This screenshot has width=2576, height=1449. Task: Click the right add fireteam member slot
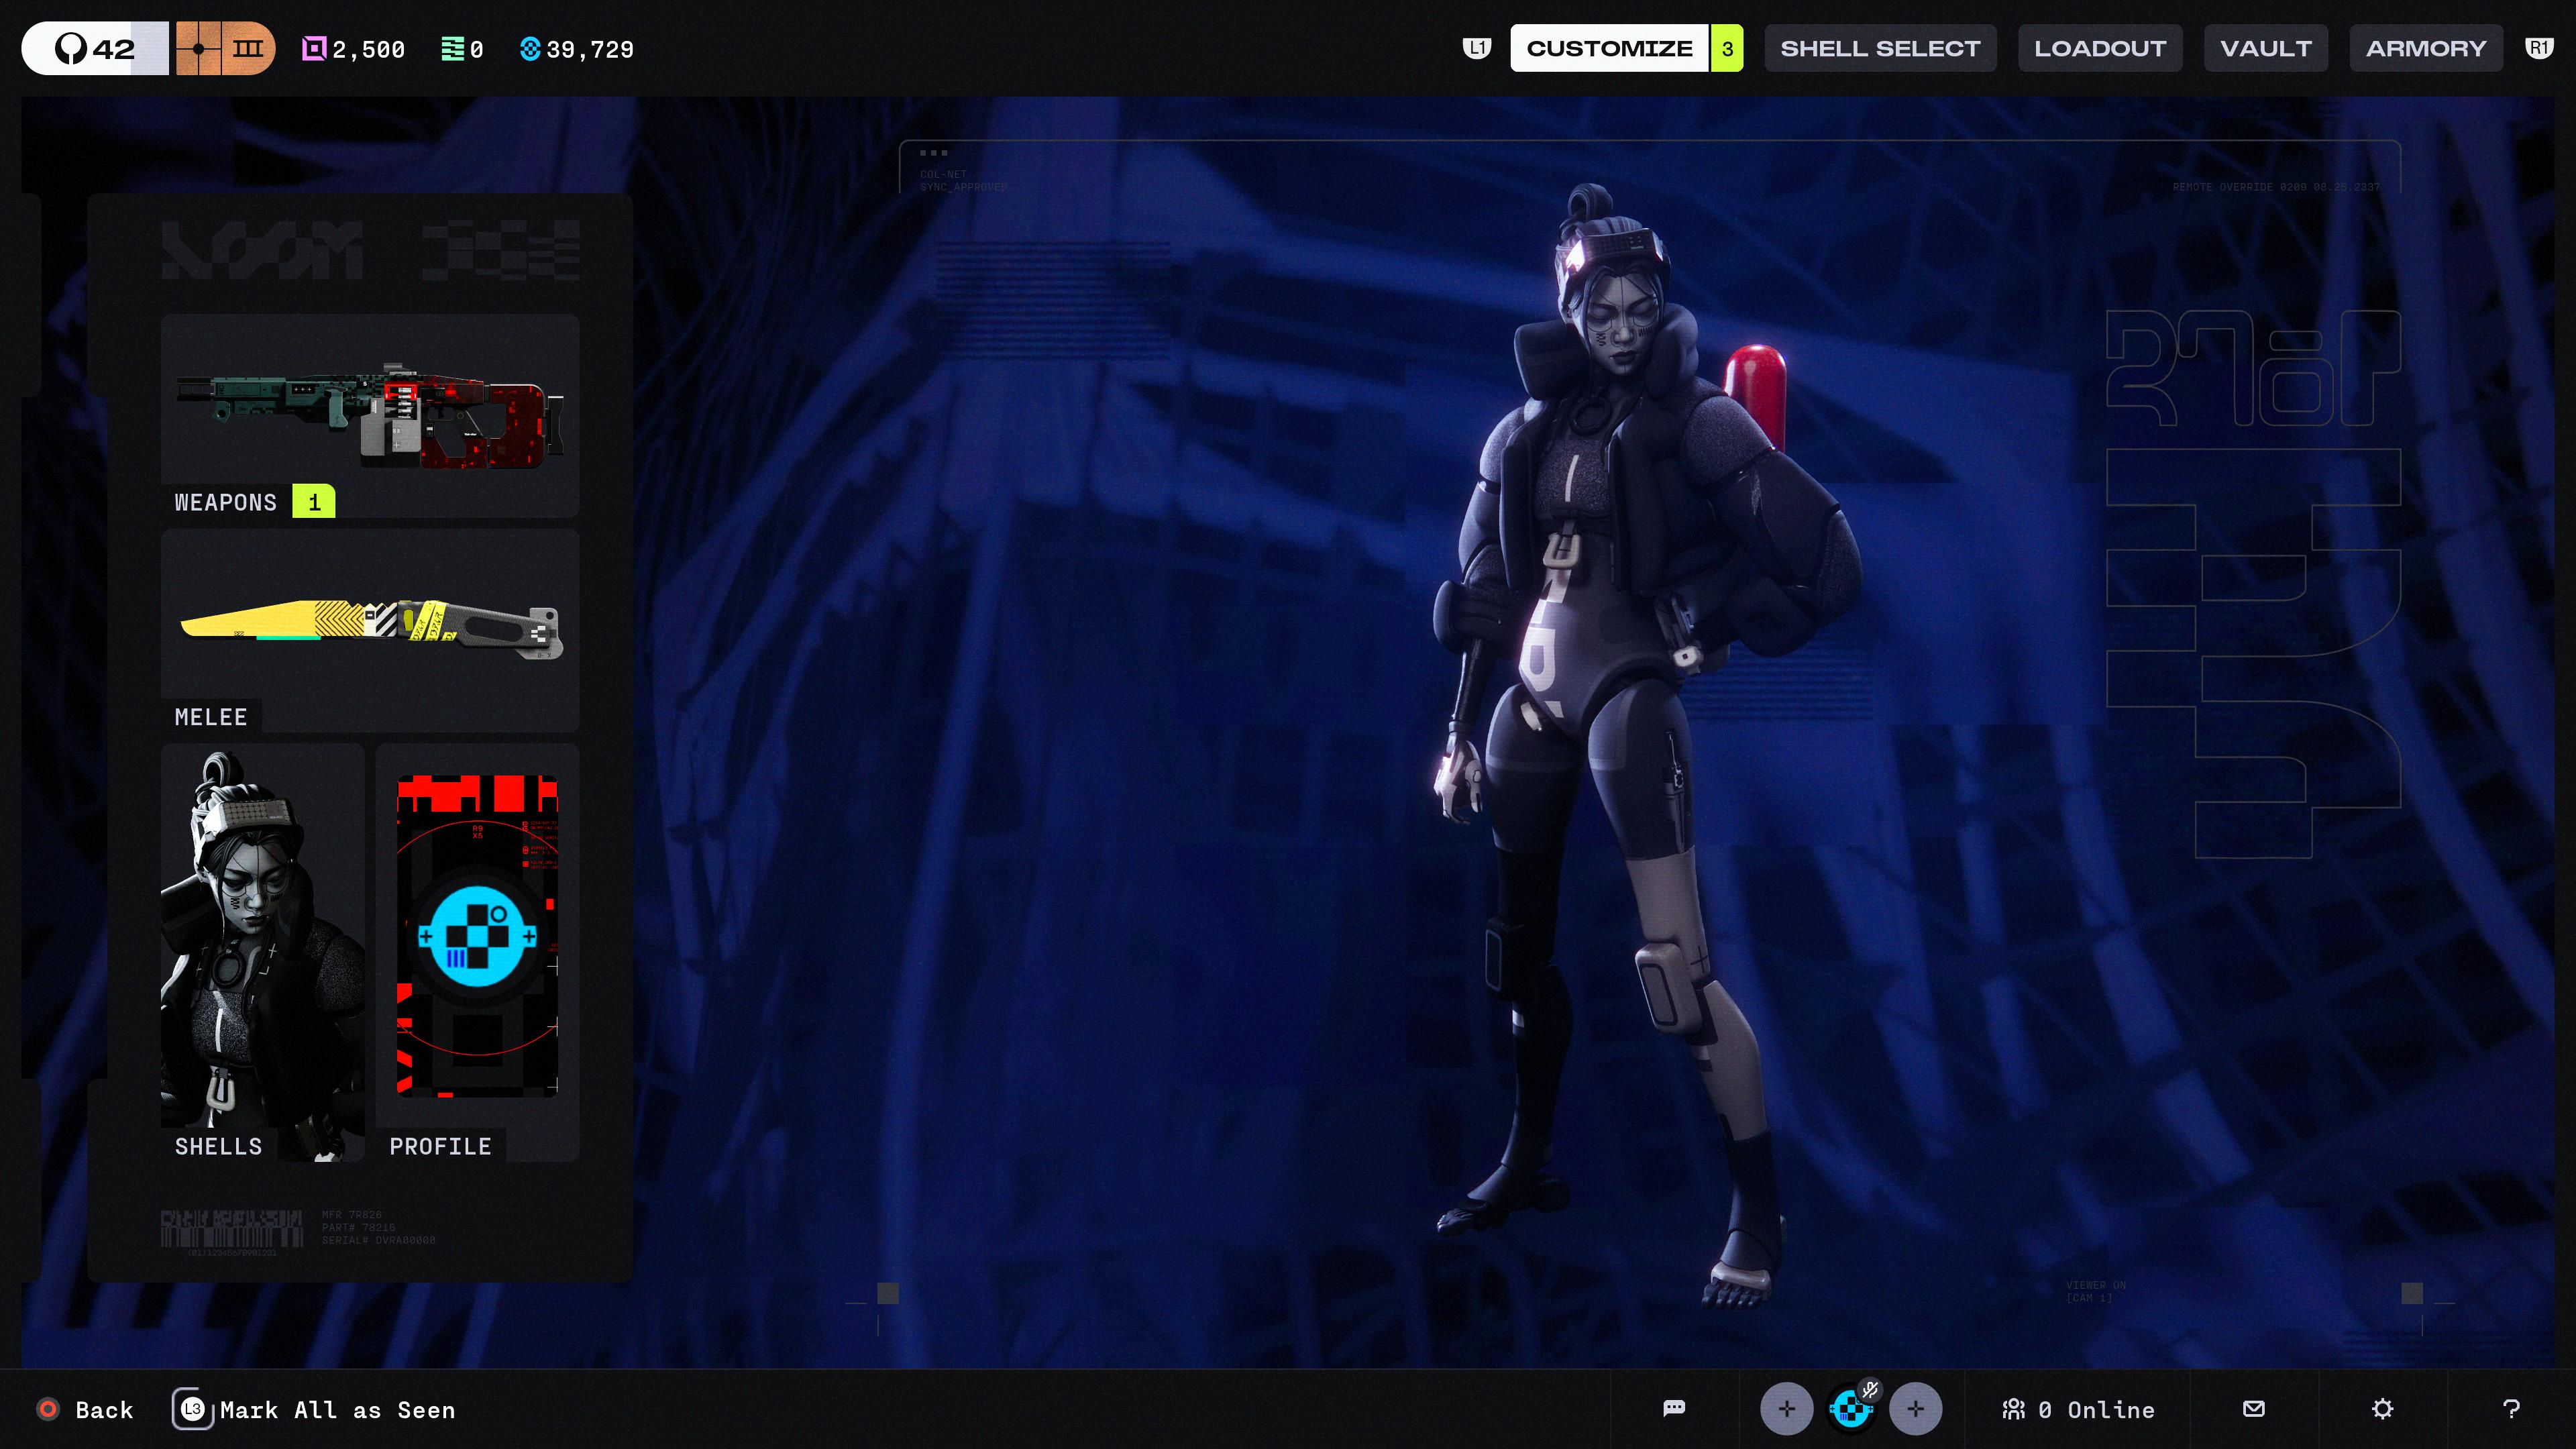point(1915,1409)
